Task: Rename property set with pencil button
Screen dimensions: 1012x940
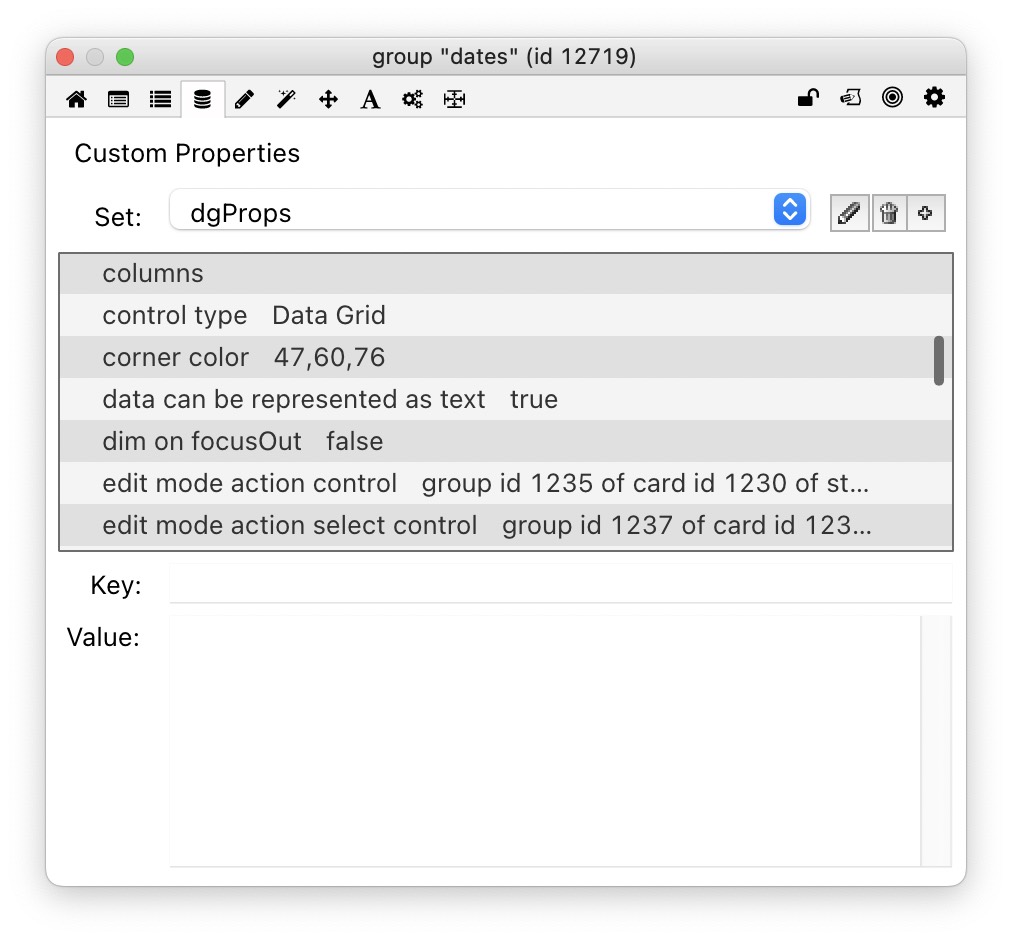Action: (850, 213)
